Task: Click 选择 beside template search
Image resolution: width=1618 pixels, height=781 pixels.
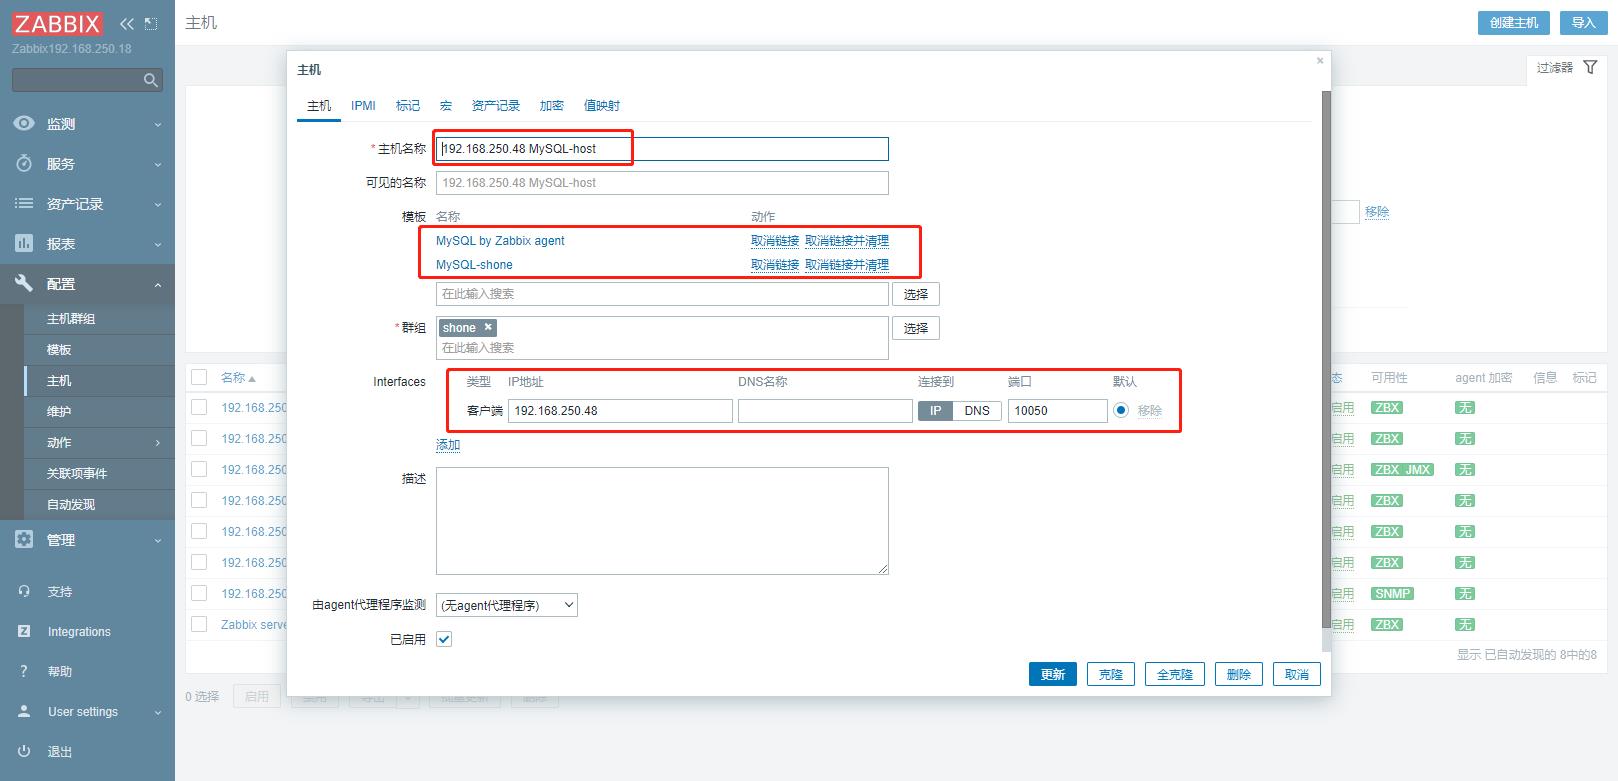Action: 916,294
